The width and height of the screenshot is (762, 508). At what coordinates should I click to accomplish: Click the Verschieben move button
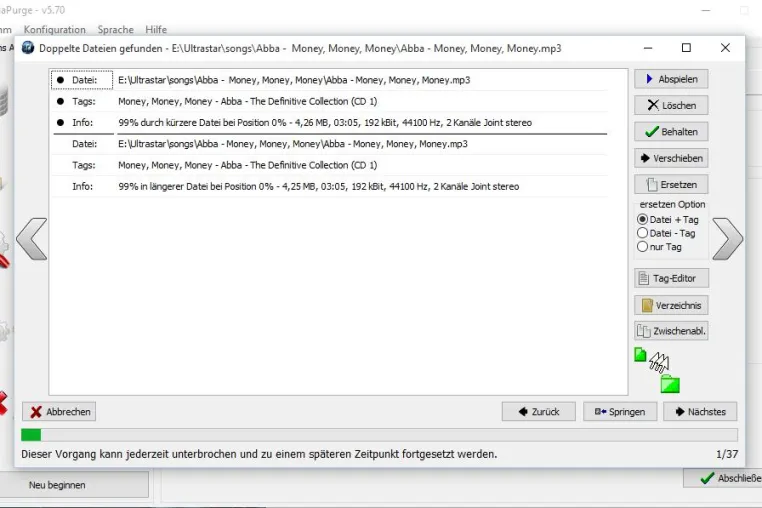click(671, 158)
